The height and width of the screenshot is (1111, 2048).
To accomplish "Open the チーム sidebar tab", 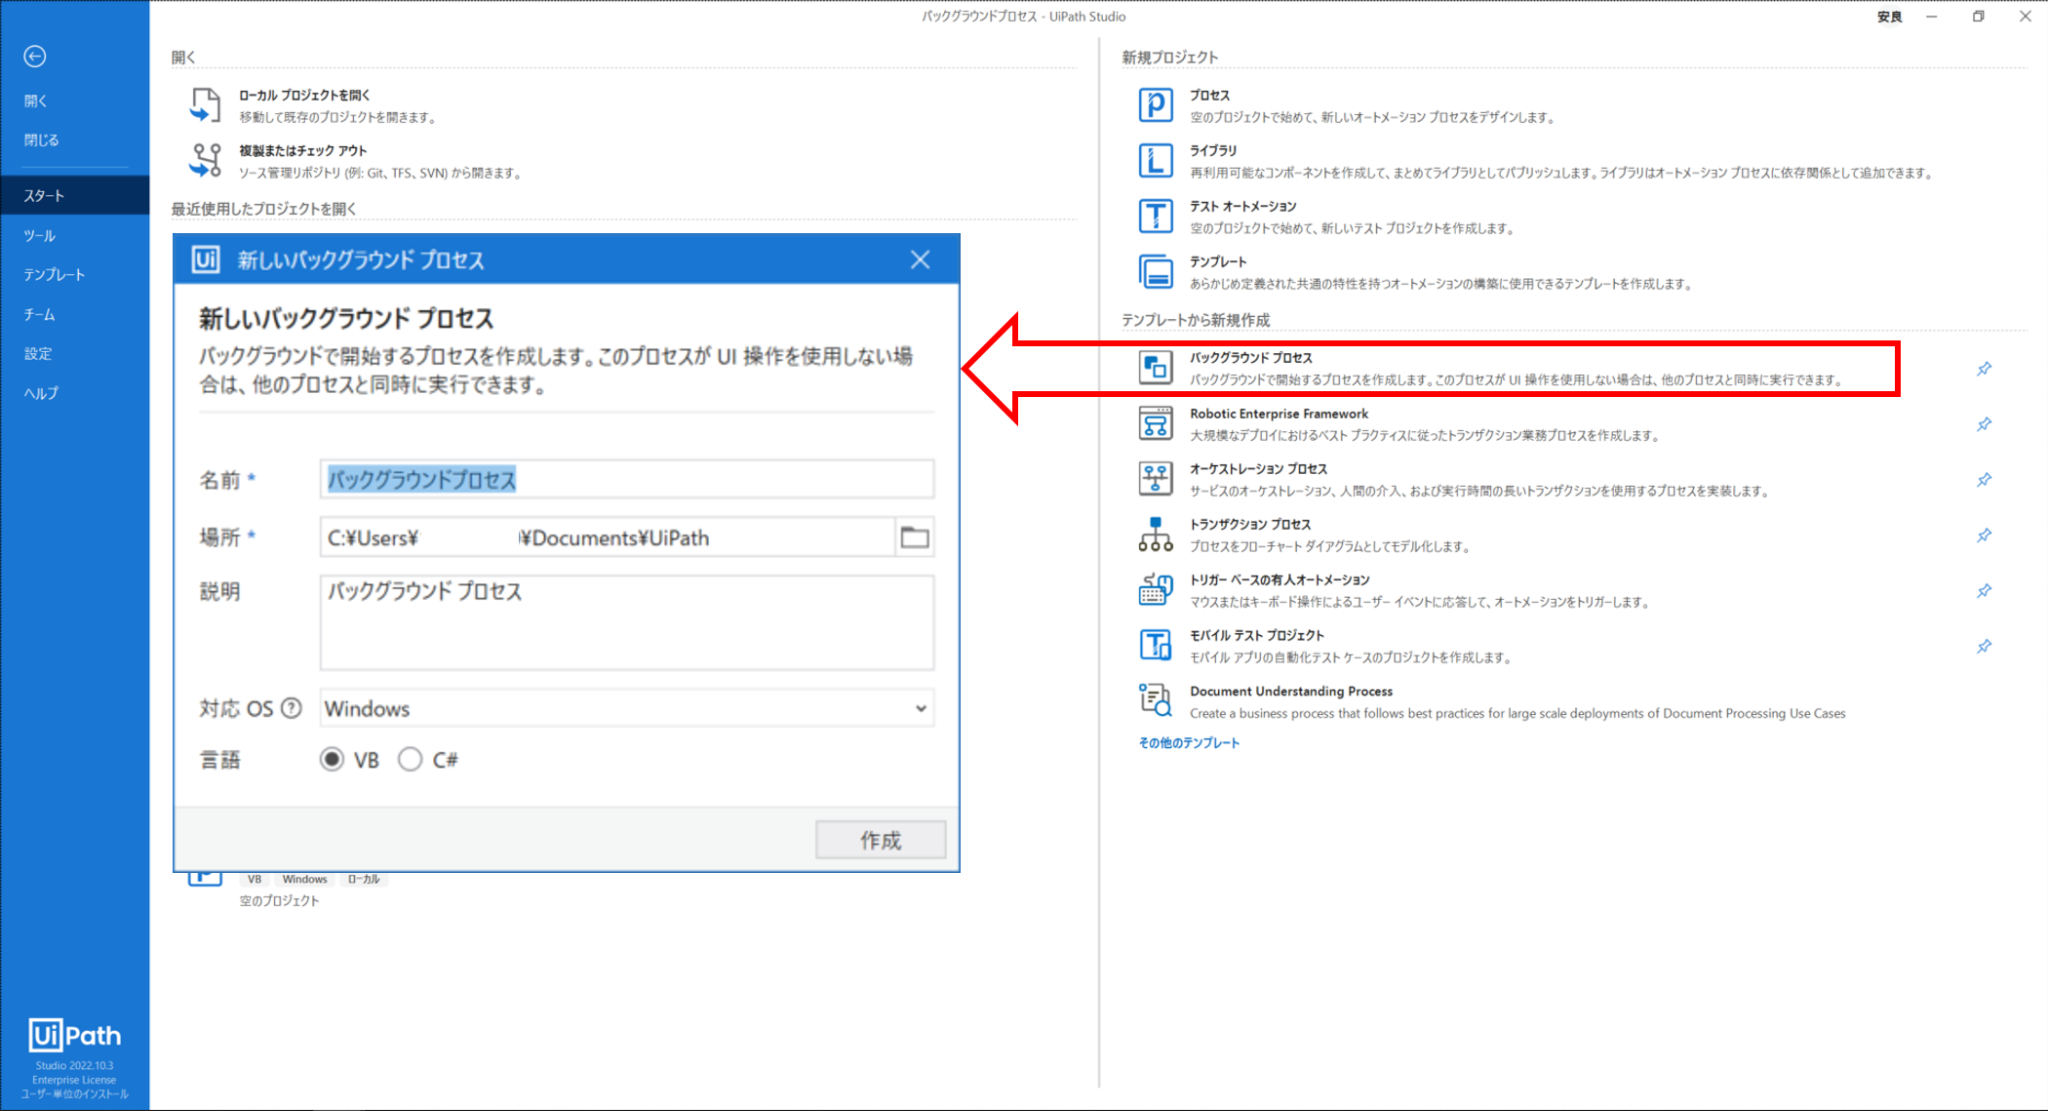I will coord(75,314).
